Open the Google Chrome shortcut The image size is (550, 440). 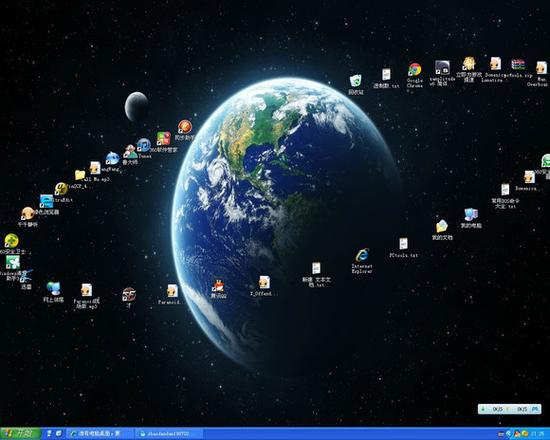pos(414,69)
